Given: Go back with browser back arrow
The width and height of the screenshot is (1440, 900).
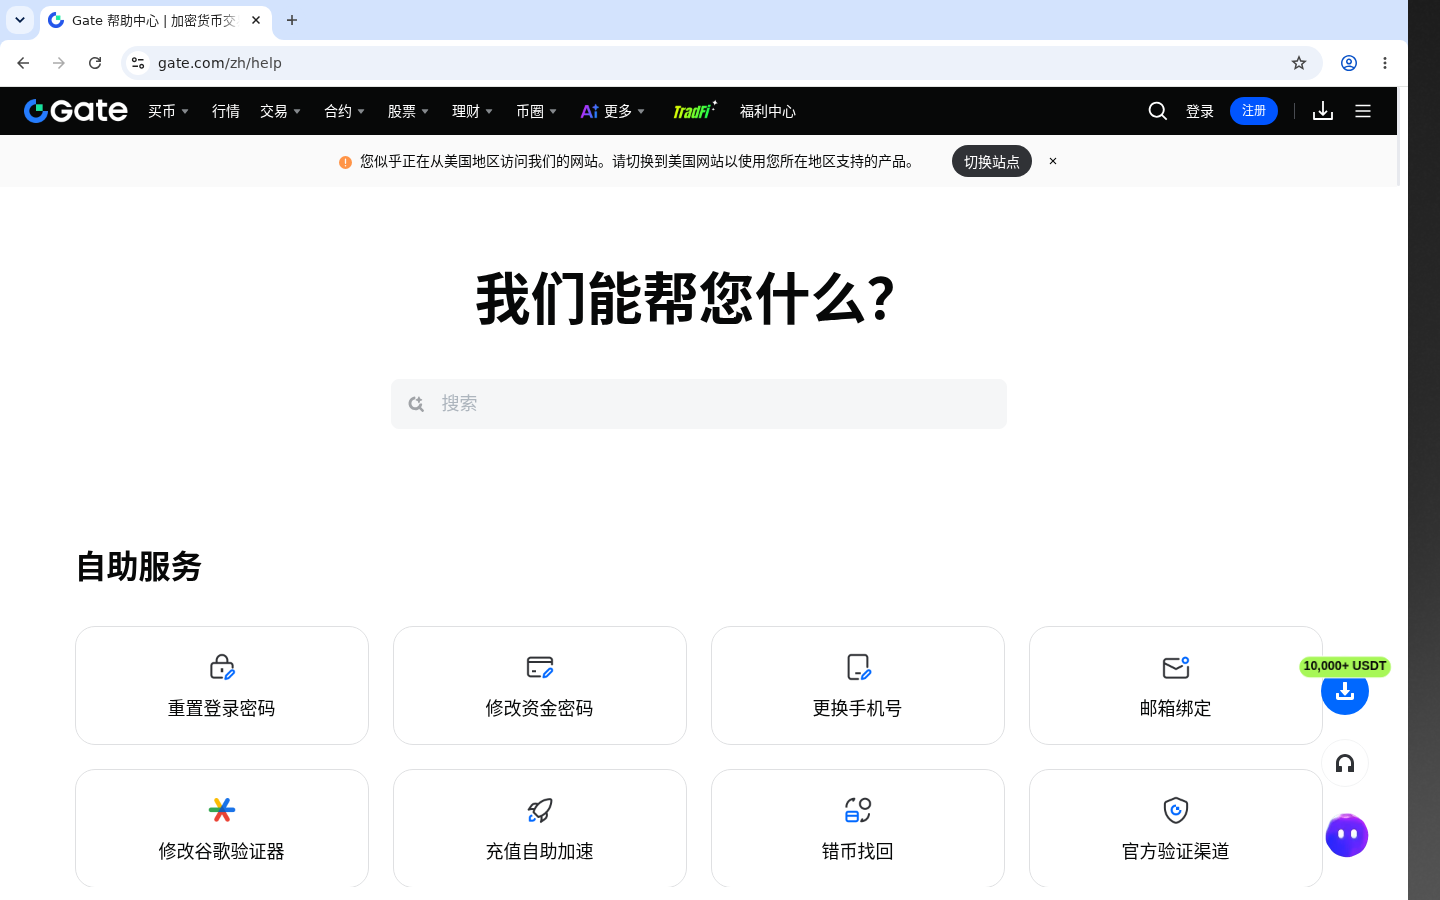Looking at the screenshot, I should click(x=23, y=63).
